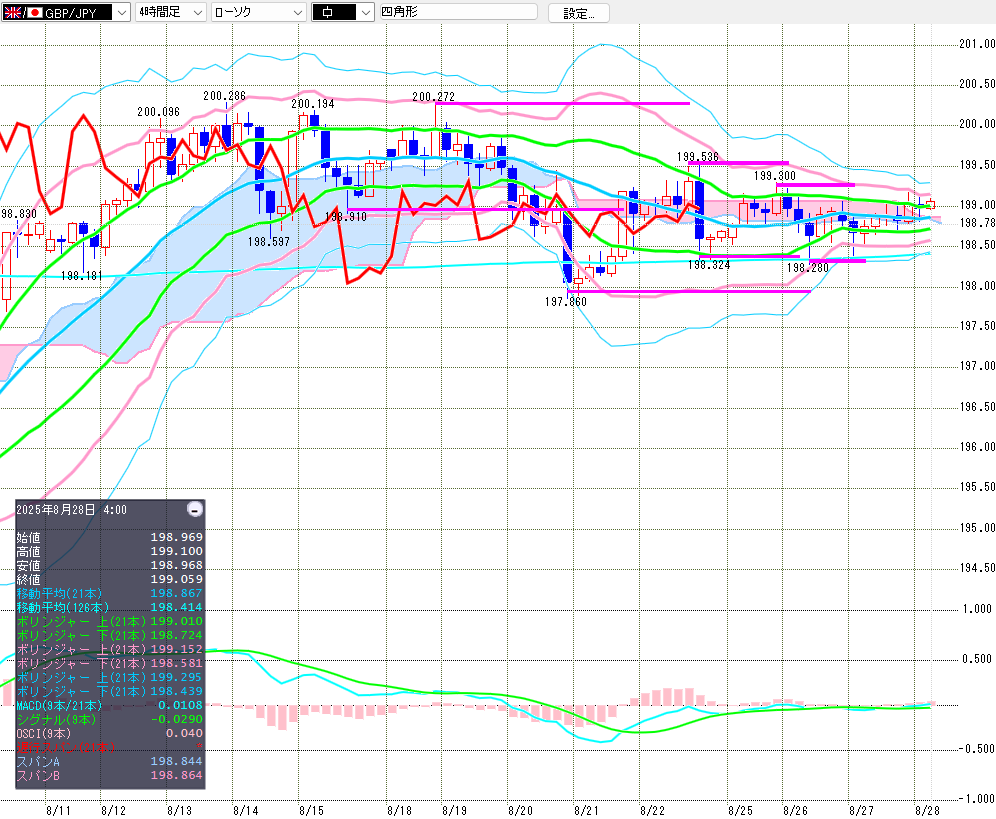This screenshot has height=819, width=996.
Task: Click the 2025年8月28日 4:00 panel date header
Action: coord(71,510)
